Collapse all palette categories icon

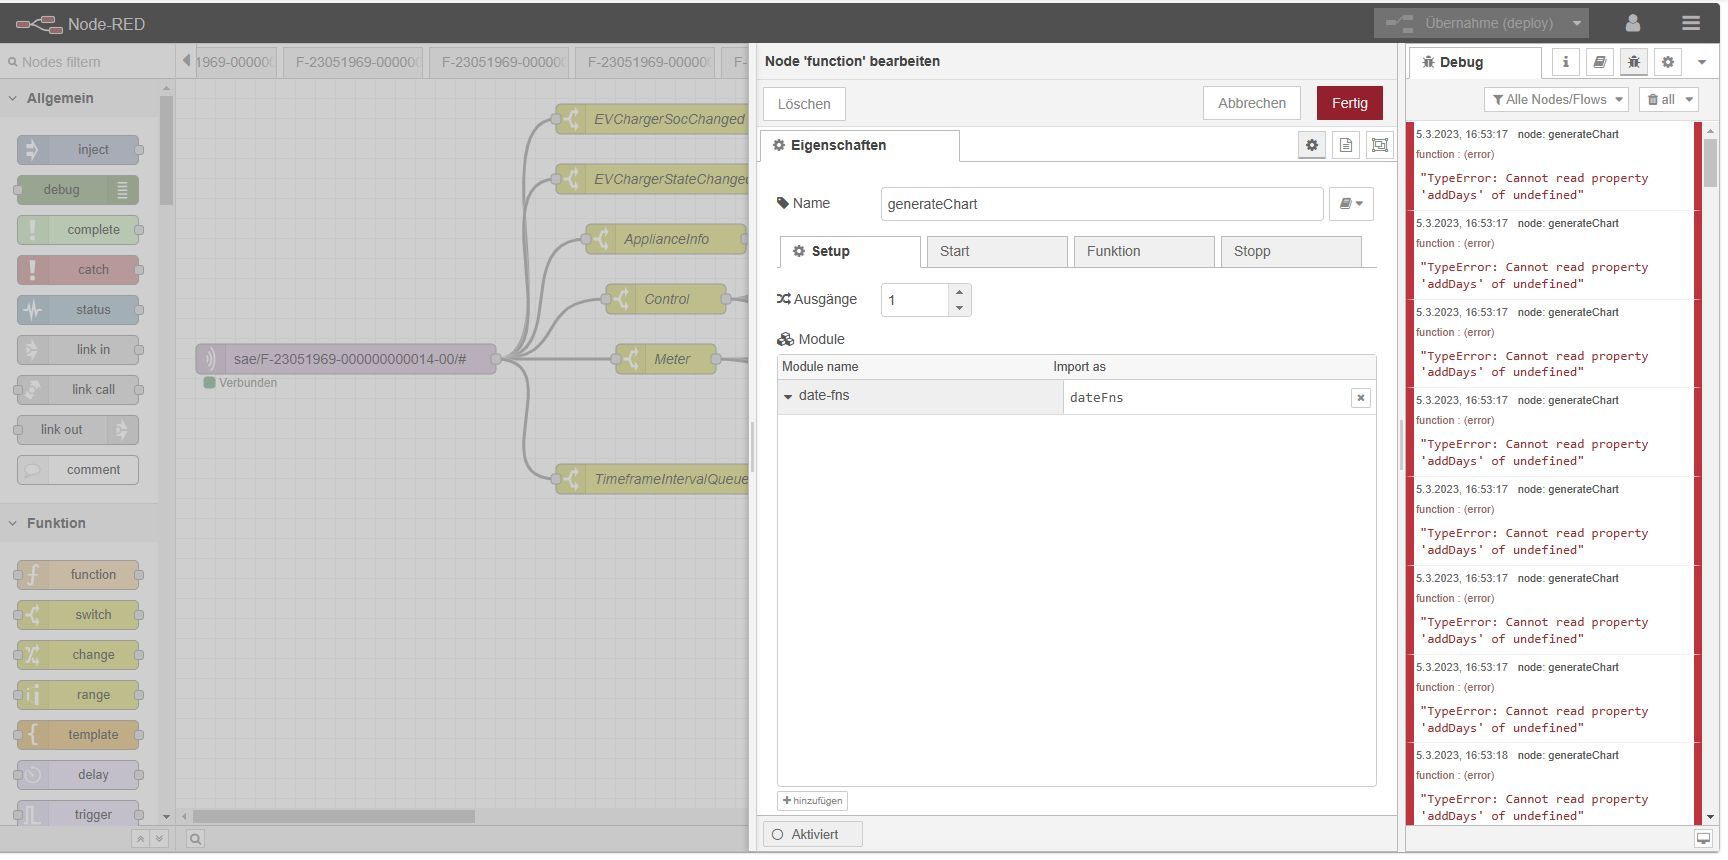click(141, 839)
